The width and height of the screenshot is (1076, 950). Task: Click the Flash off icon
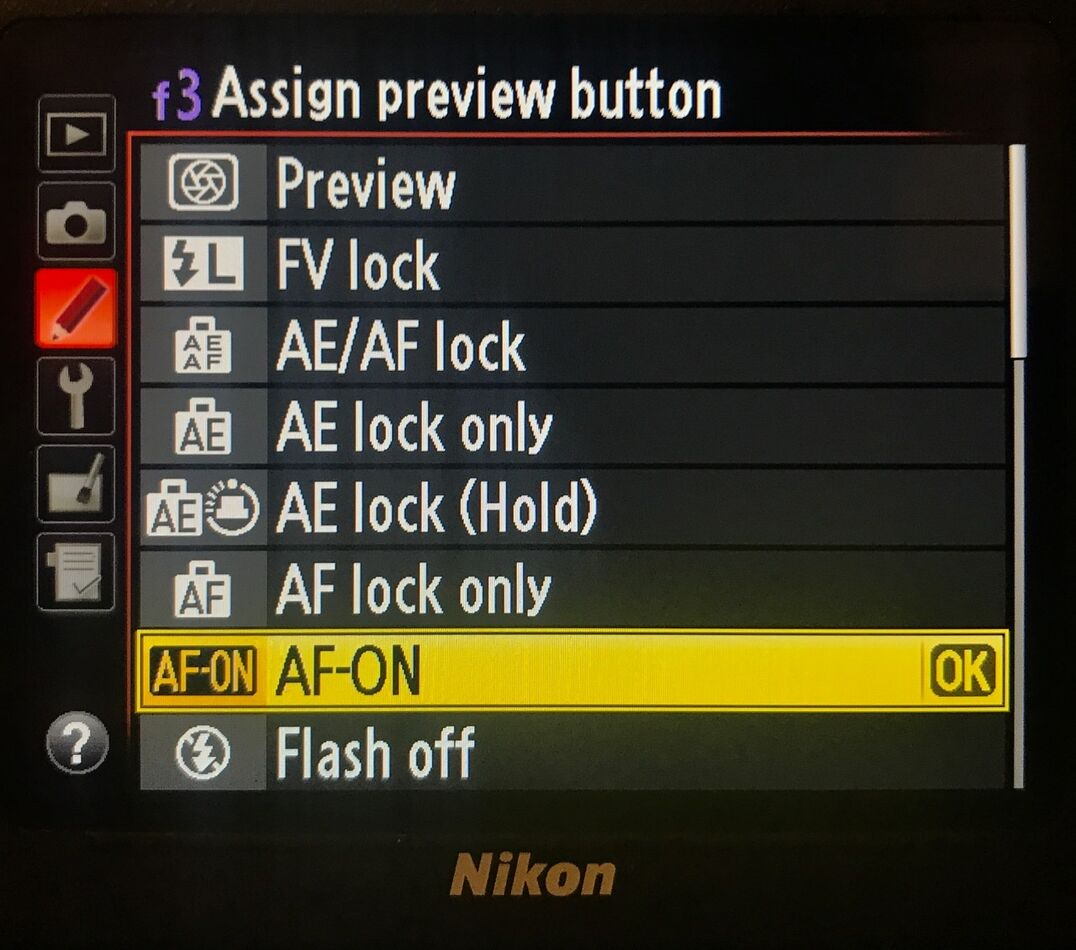pyautogui.click(x=202, y=752)
